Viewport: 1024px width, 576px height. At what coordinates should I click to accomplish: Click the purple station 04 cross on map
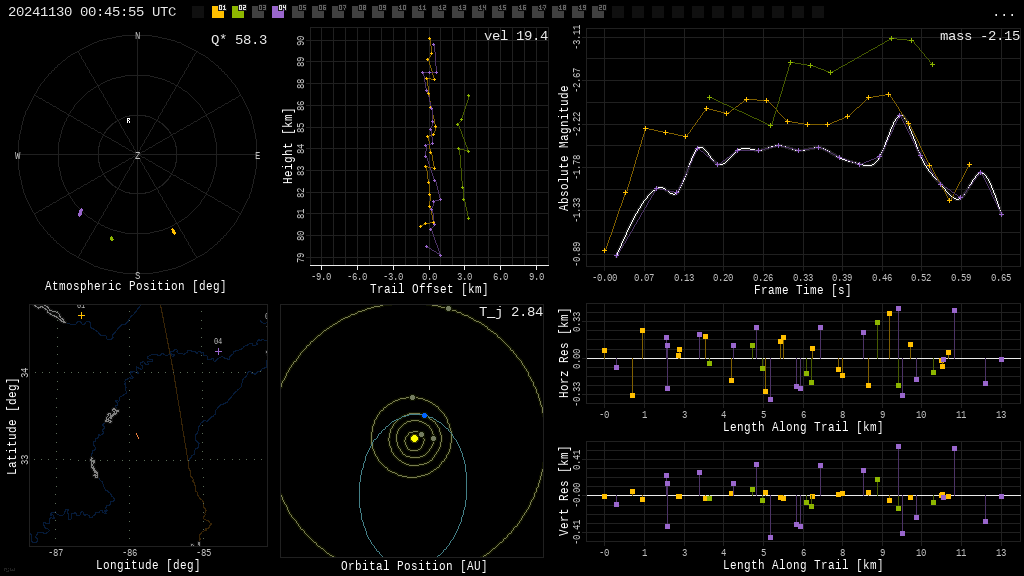pyautogui.click(x=218, y=351)
